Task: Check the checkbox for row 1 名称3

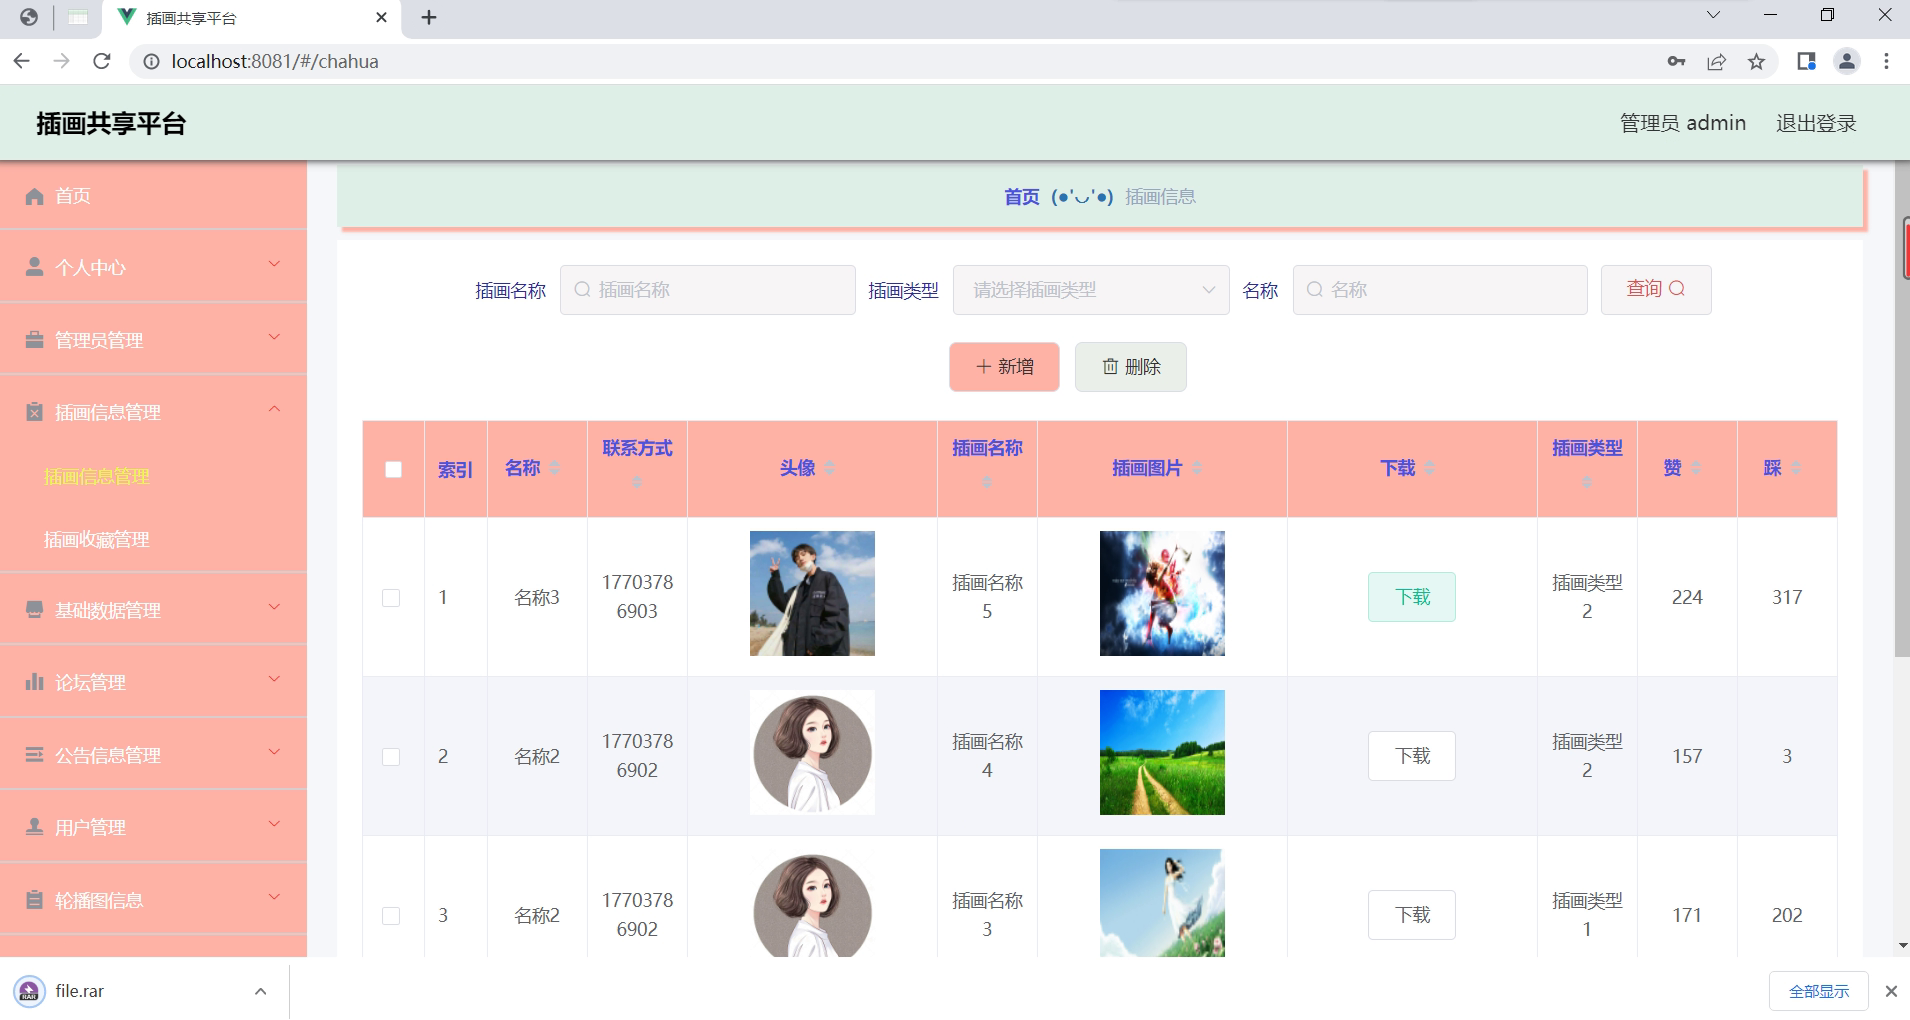Action: pos(391,598)
